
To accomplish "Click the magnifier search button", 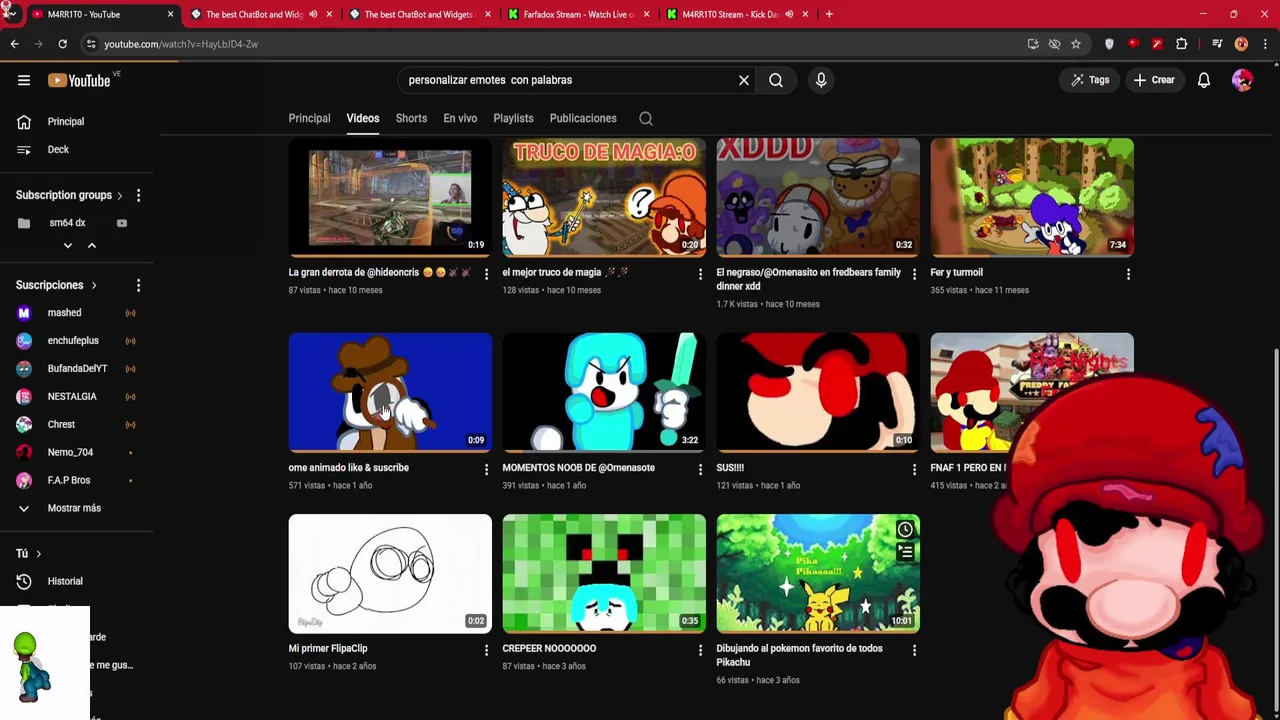I will click(776, 80).
